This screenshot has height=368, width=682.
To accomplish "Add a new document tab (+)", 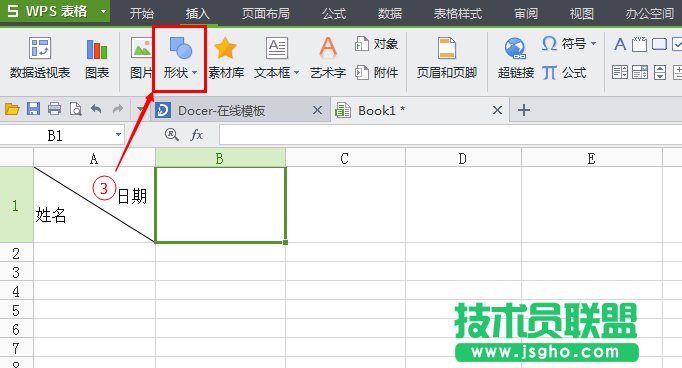I will click(524, 110).
